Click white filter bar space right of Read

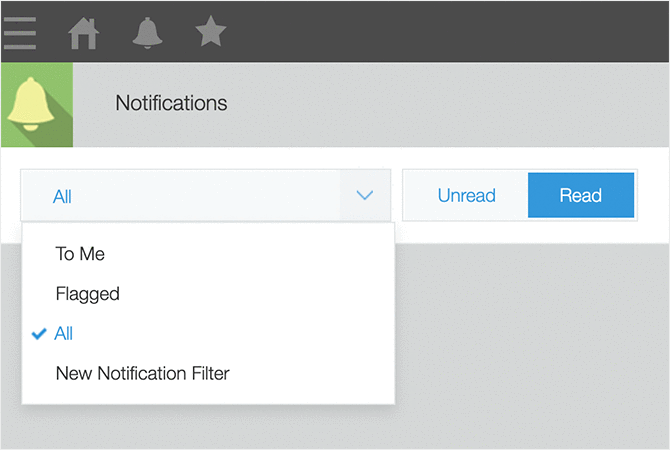pyautogui.click(x=653, y=195)
